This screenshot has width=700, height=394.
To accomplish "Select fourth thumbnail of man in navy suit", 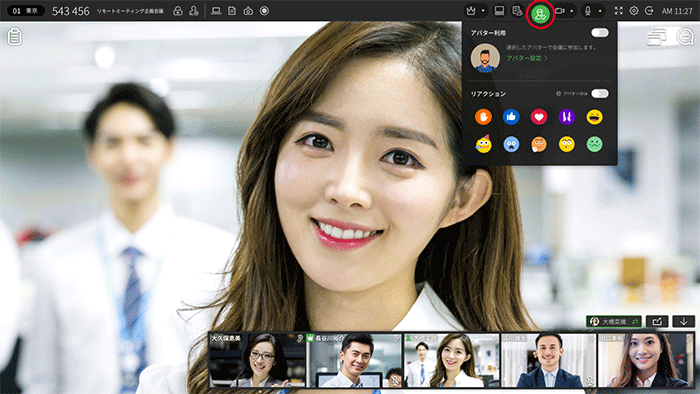I will click(549, 360).
